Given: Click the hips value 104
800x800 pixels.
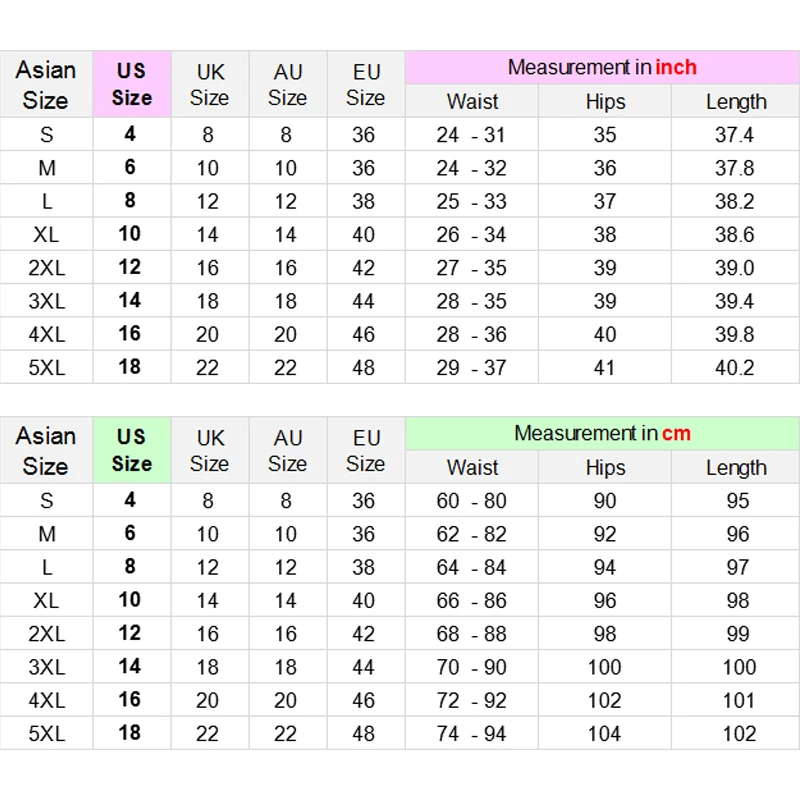Looking at the screenshot, I should [605, 734].
